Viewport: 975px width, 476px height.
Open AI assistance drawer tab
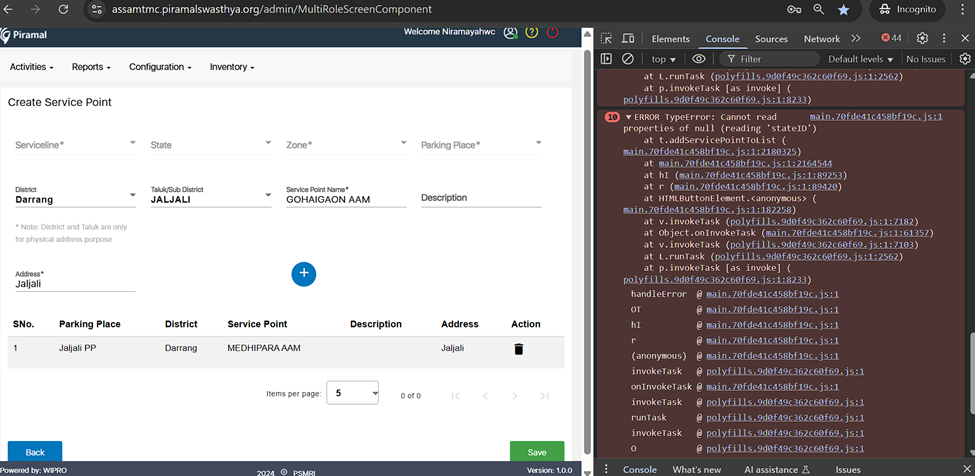(x=777, y=469)
